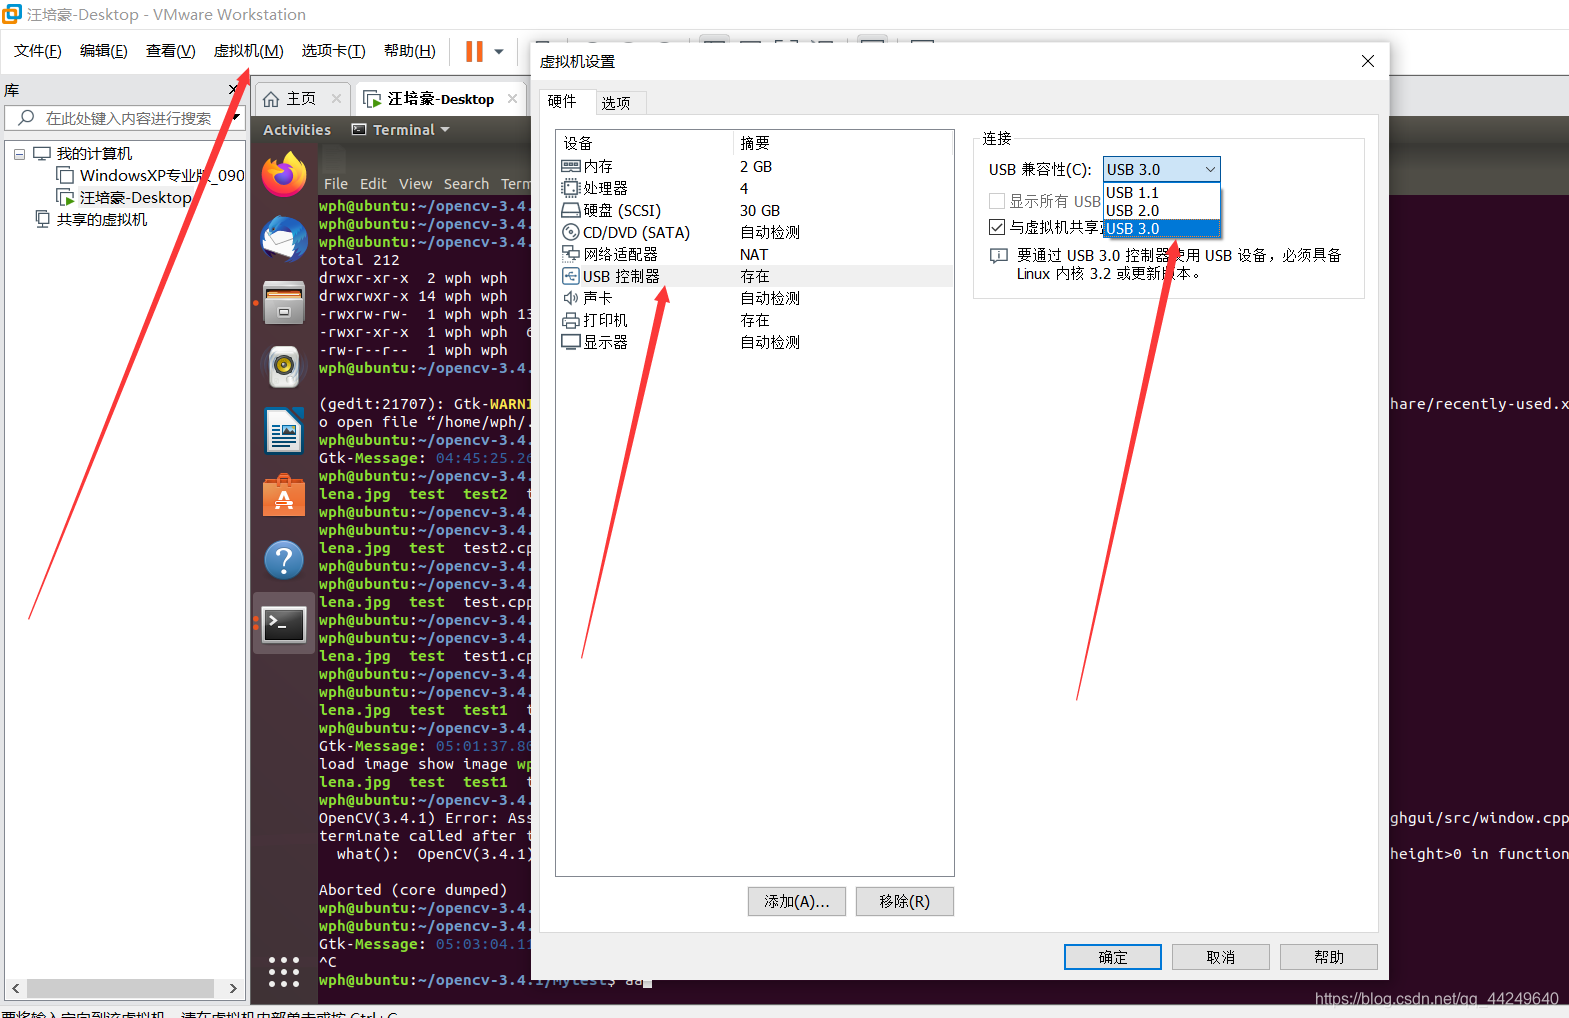The width and height of the screenshot is (1569, 1018).
Task: Switch to the 汪培豪-Desktop VM tab
Action: click(441, 99)
